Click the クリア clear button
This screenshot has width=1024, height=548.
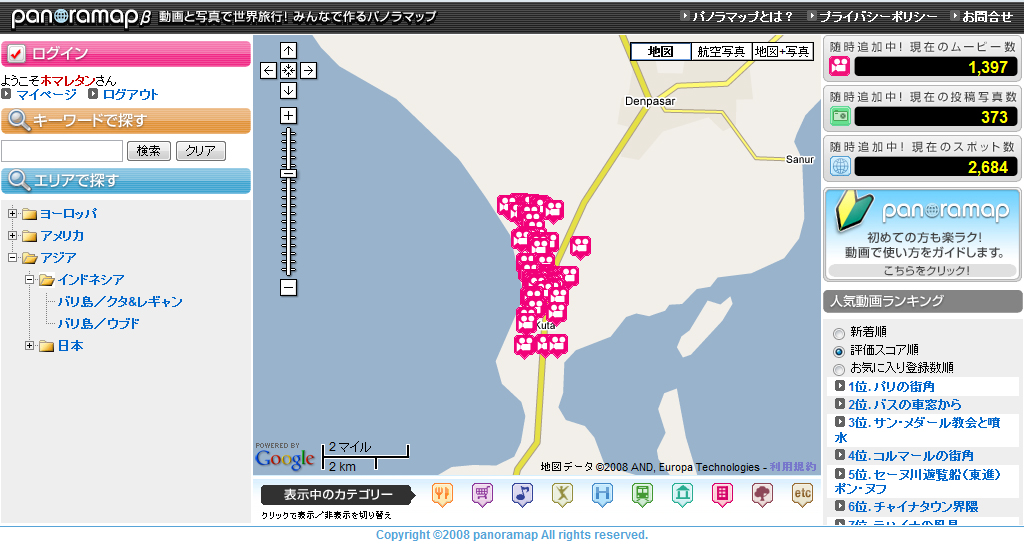tap(200, 151)
